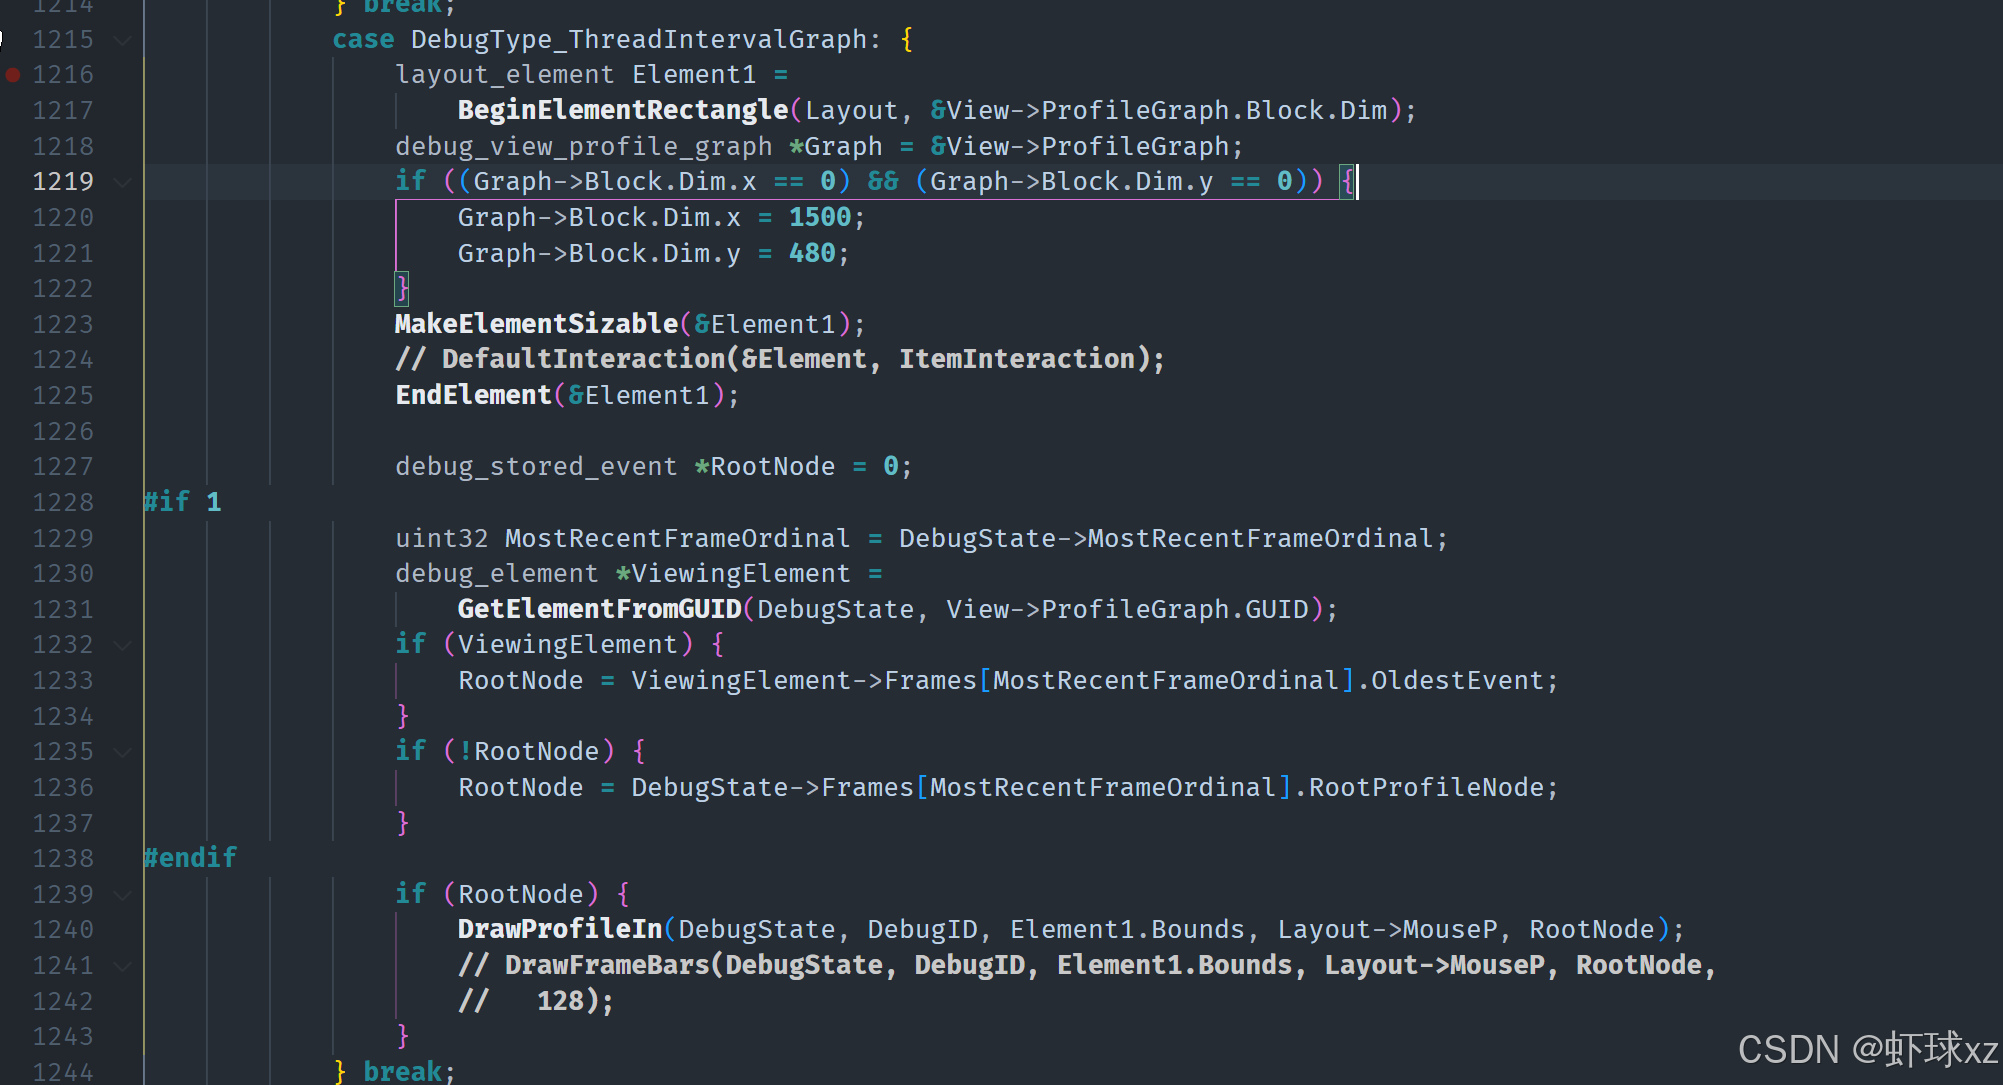Click the EndElement function name

(473, 395)
